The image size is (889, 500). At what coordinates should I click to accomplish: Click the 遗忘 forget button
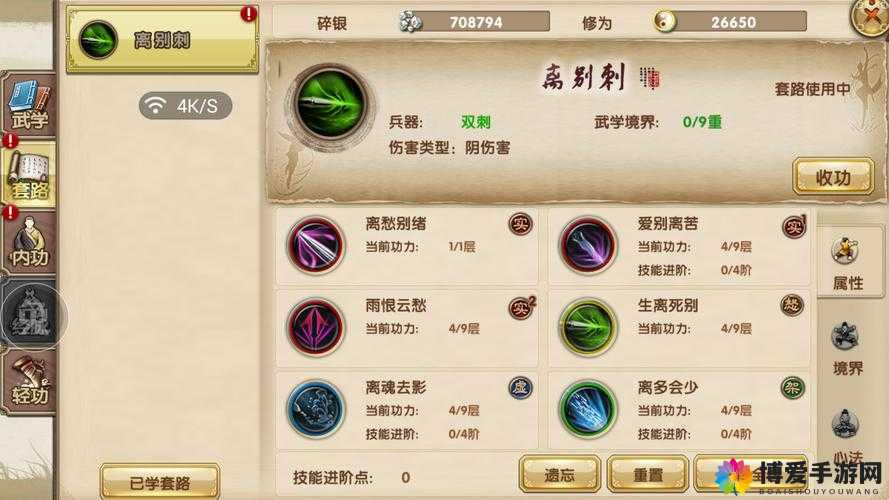(560, 474)
